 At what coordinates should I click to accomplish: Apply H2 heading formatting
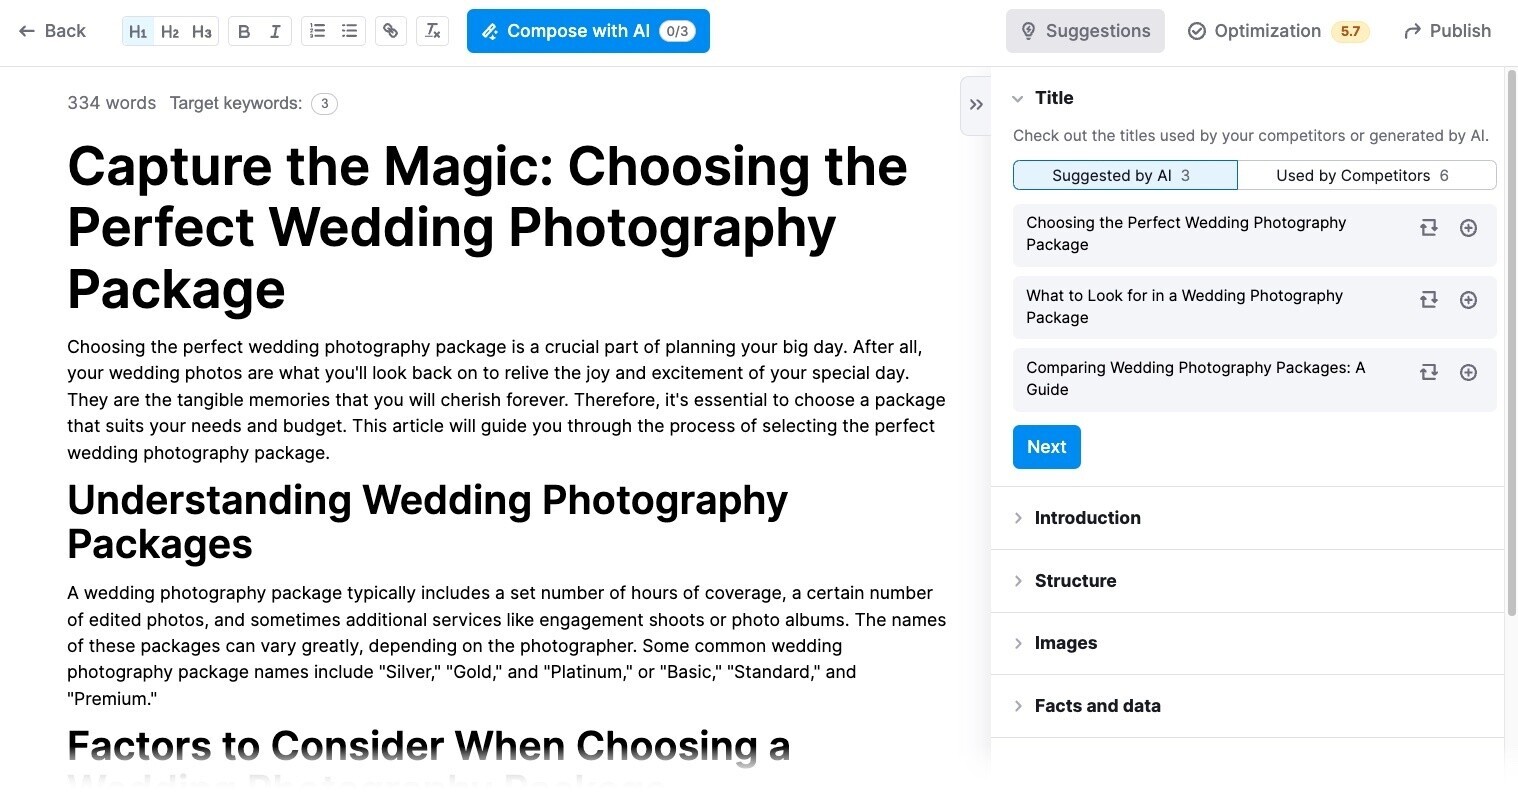coord(169,31)
